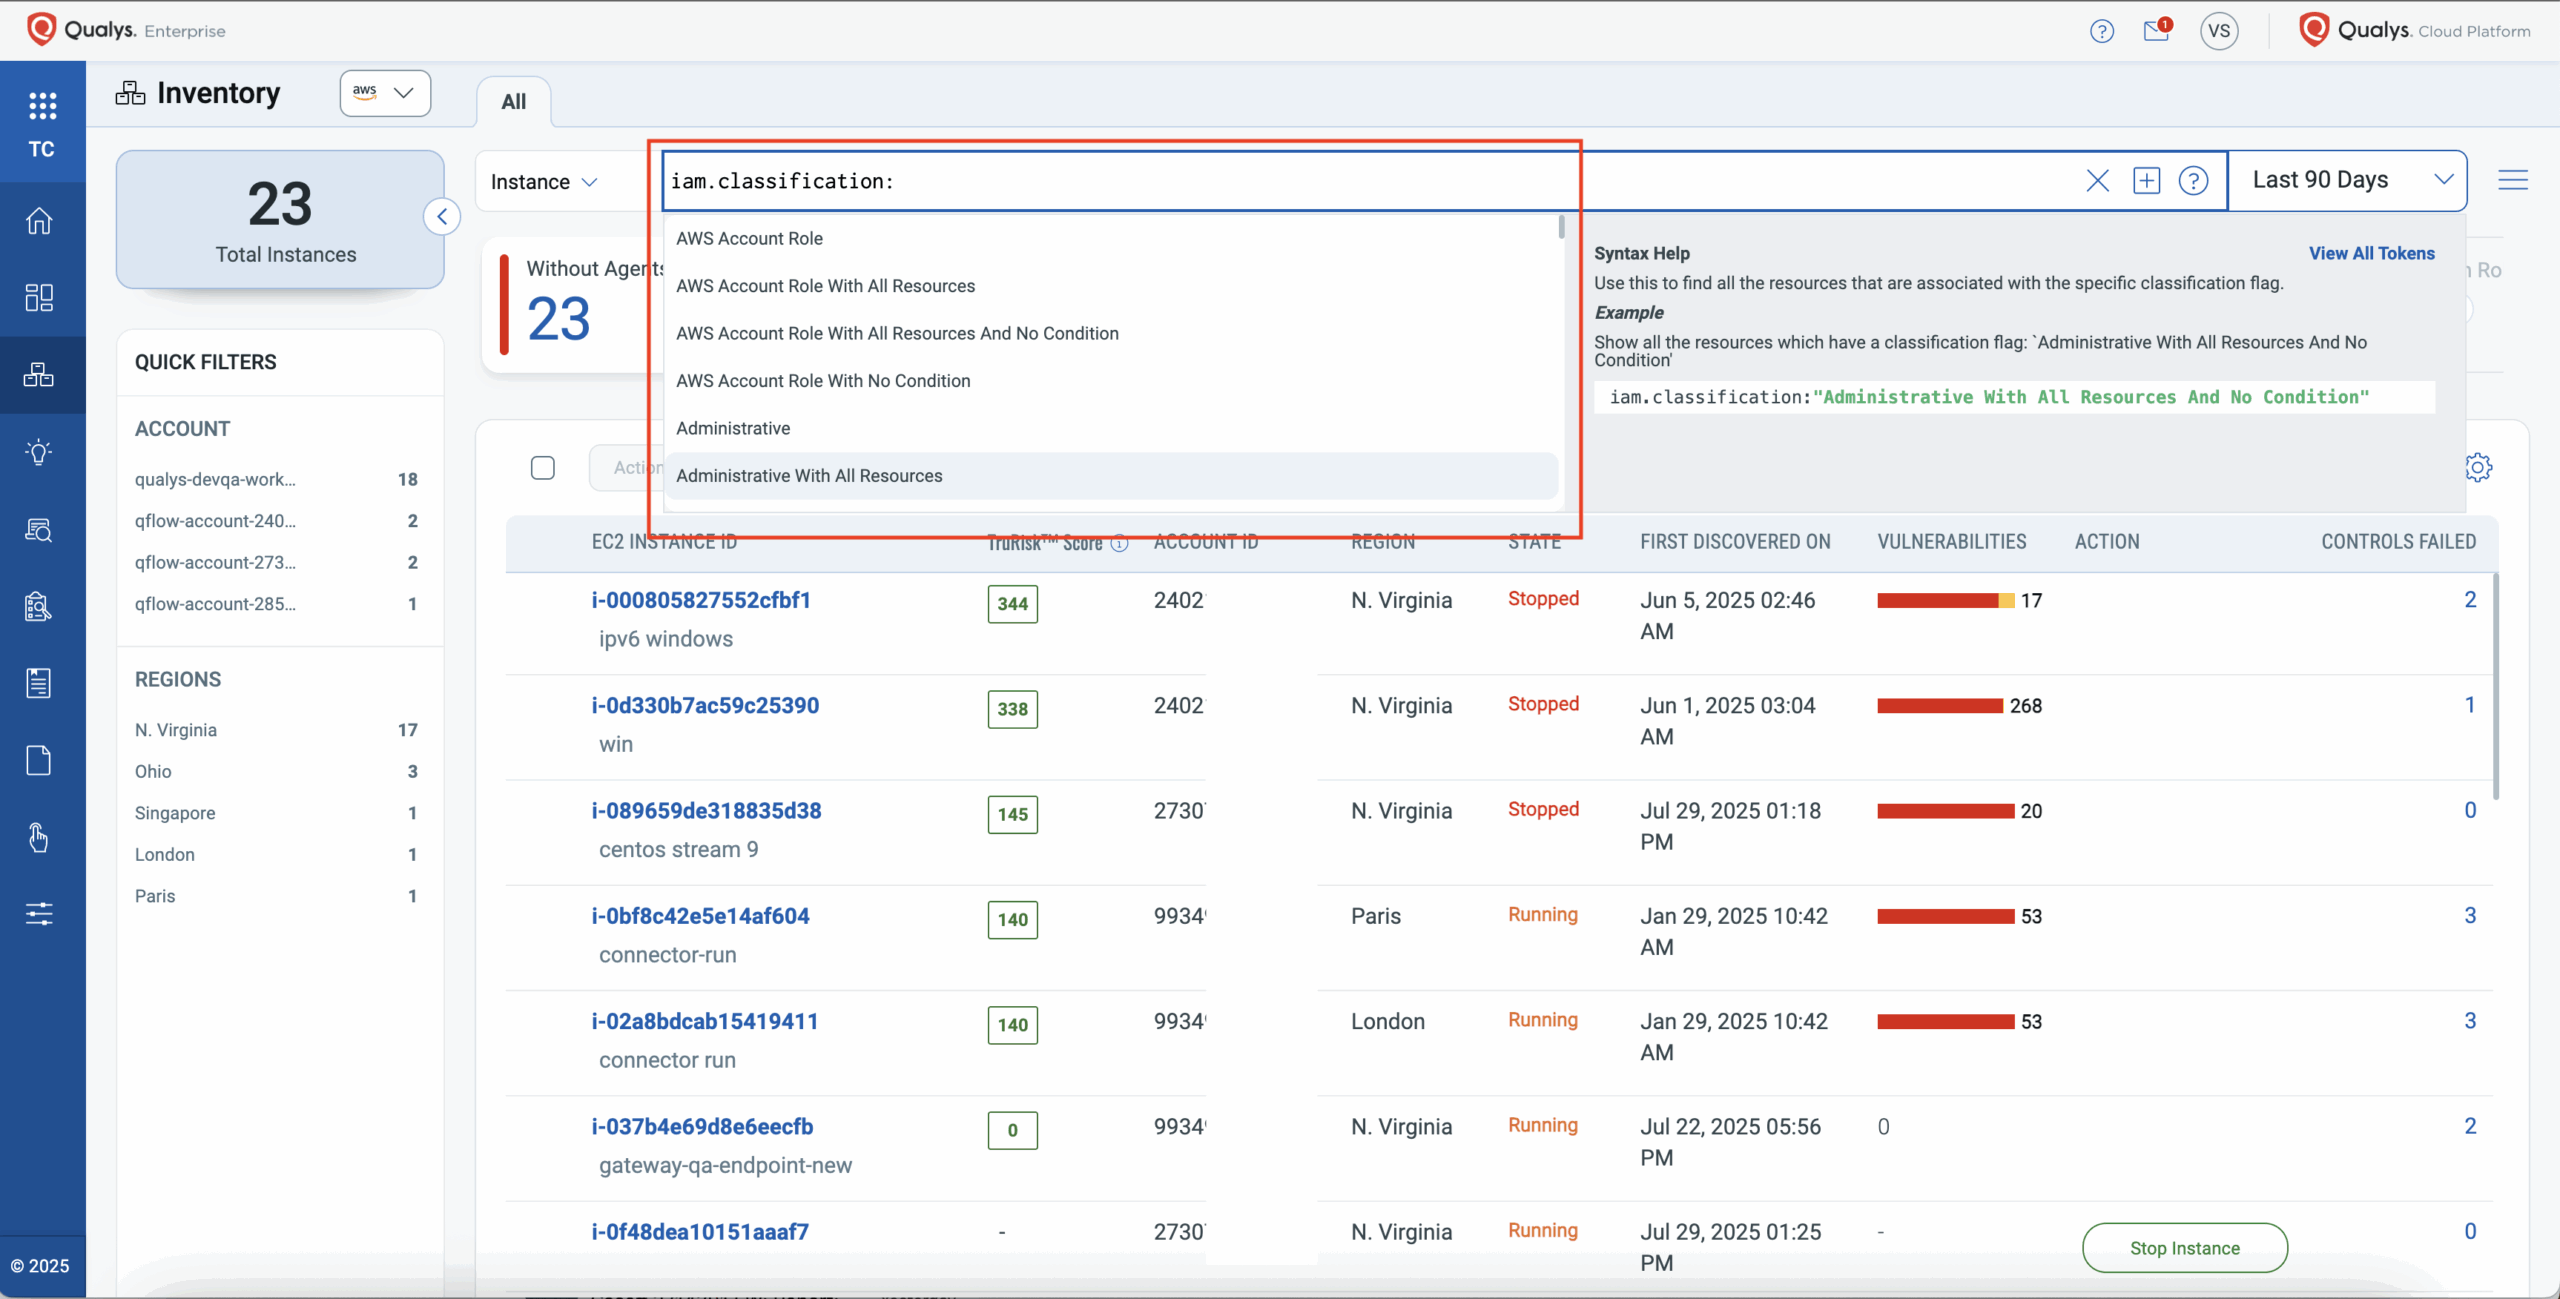
Task: Open the hamburger menu beside date range
Action: pyautogui.click(x=2512, y=181)
